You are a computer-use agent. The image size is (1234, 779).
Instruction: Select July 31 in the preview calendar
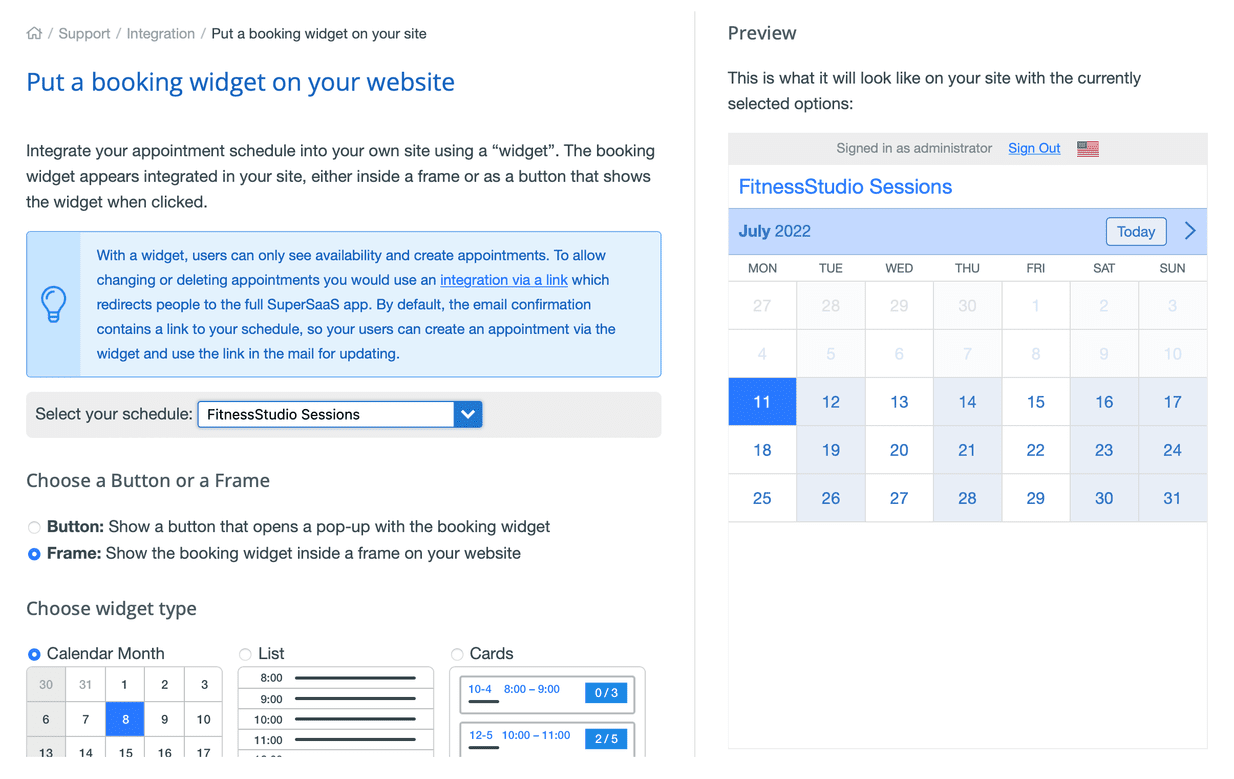click(1172, 497)
